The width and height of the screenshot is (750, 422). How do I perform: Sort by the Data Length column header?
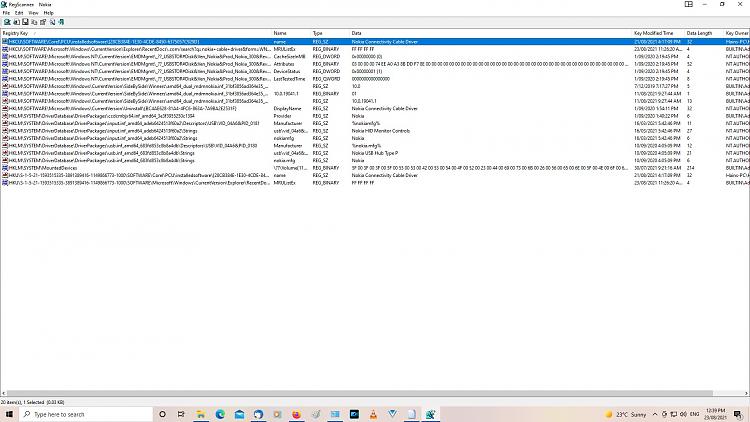coord(705,33)
